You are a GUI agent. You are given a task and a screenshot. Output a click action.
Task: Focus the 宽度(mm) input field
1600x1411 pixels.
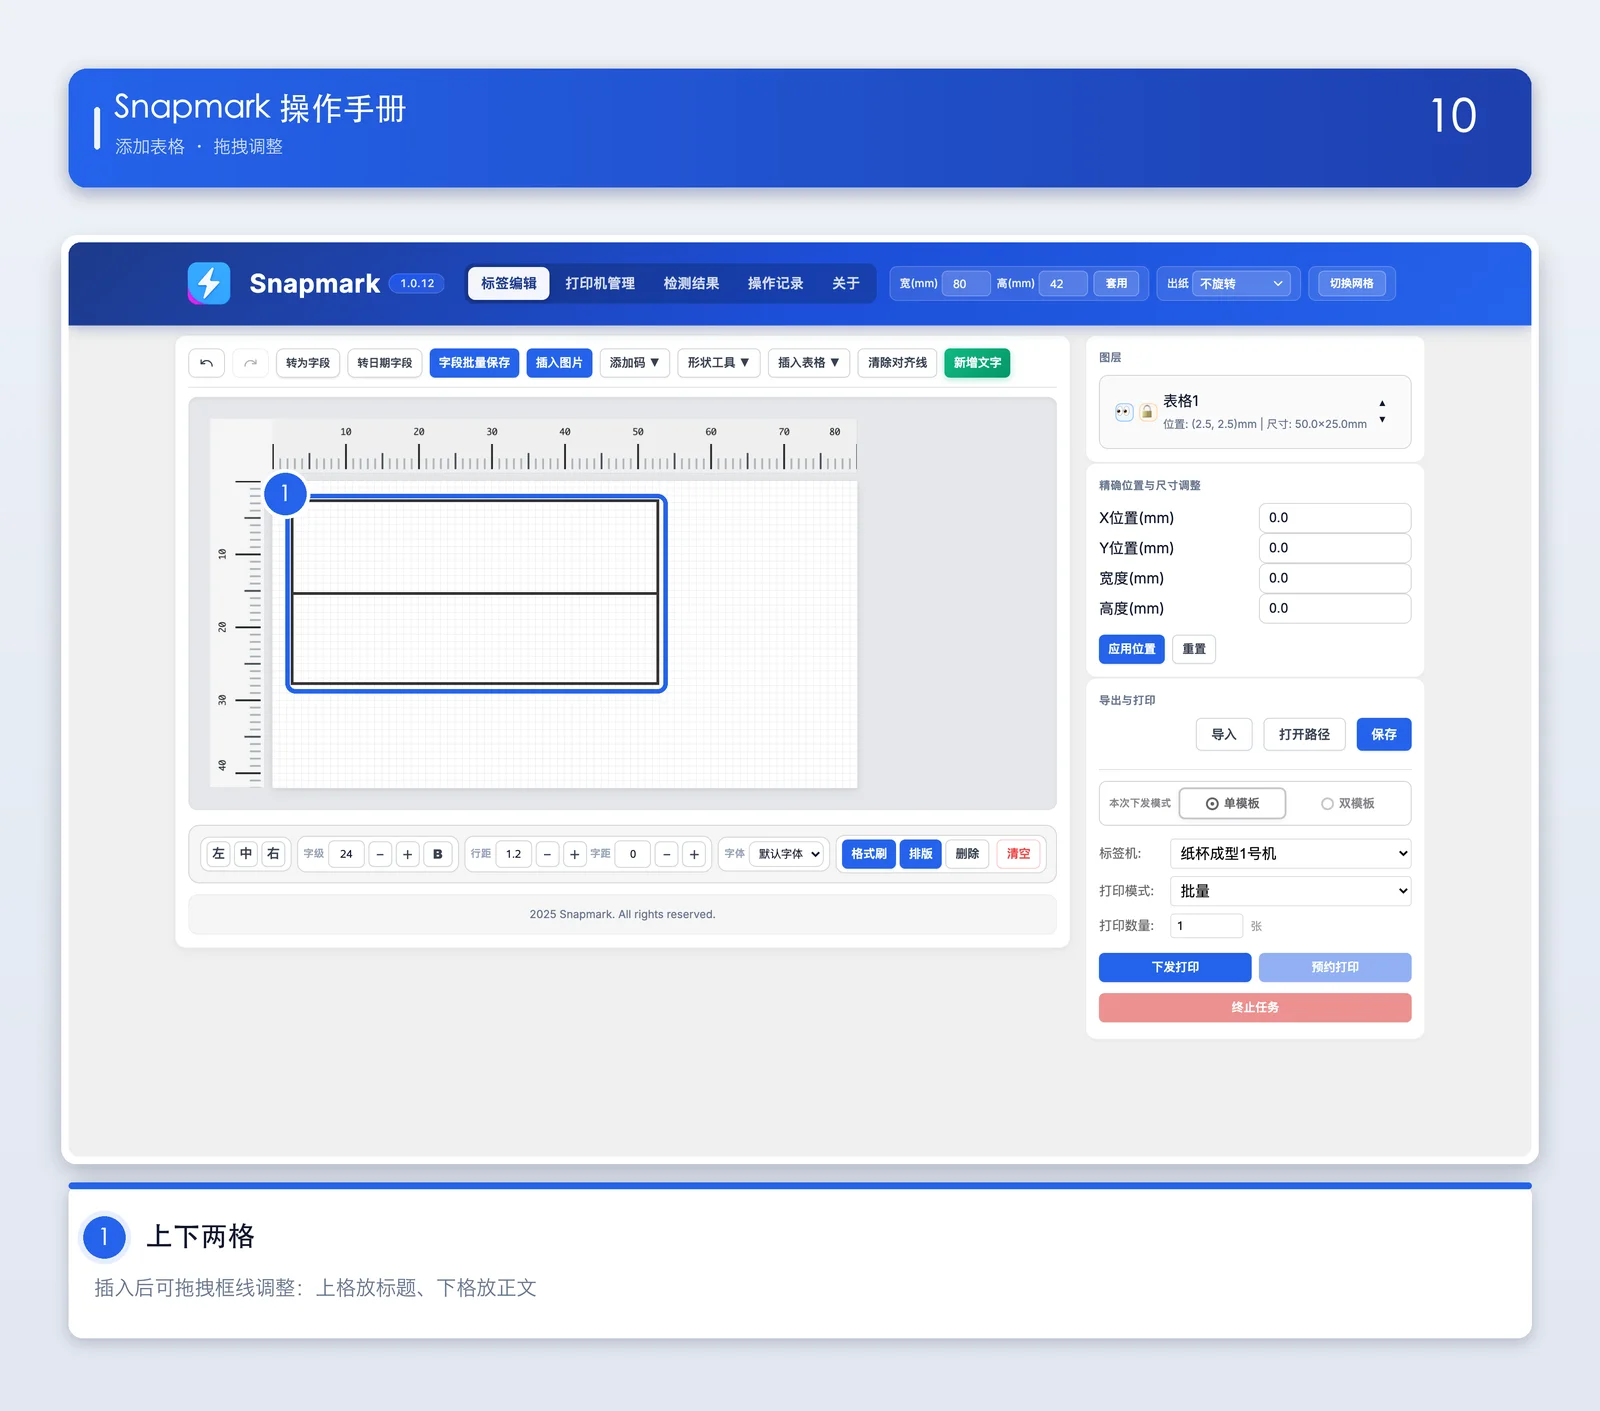pos(1335,578)
